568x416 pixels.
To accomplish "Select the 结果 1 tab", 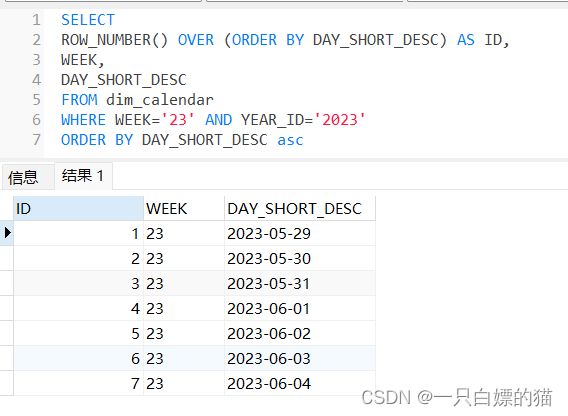I will coord(83,176).
